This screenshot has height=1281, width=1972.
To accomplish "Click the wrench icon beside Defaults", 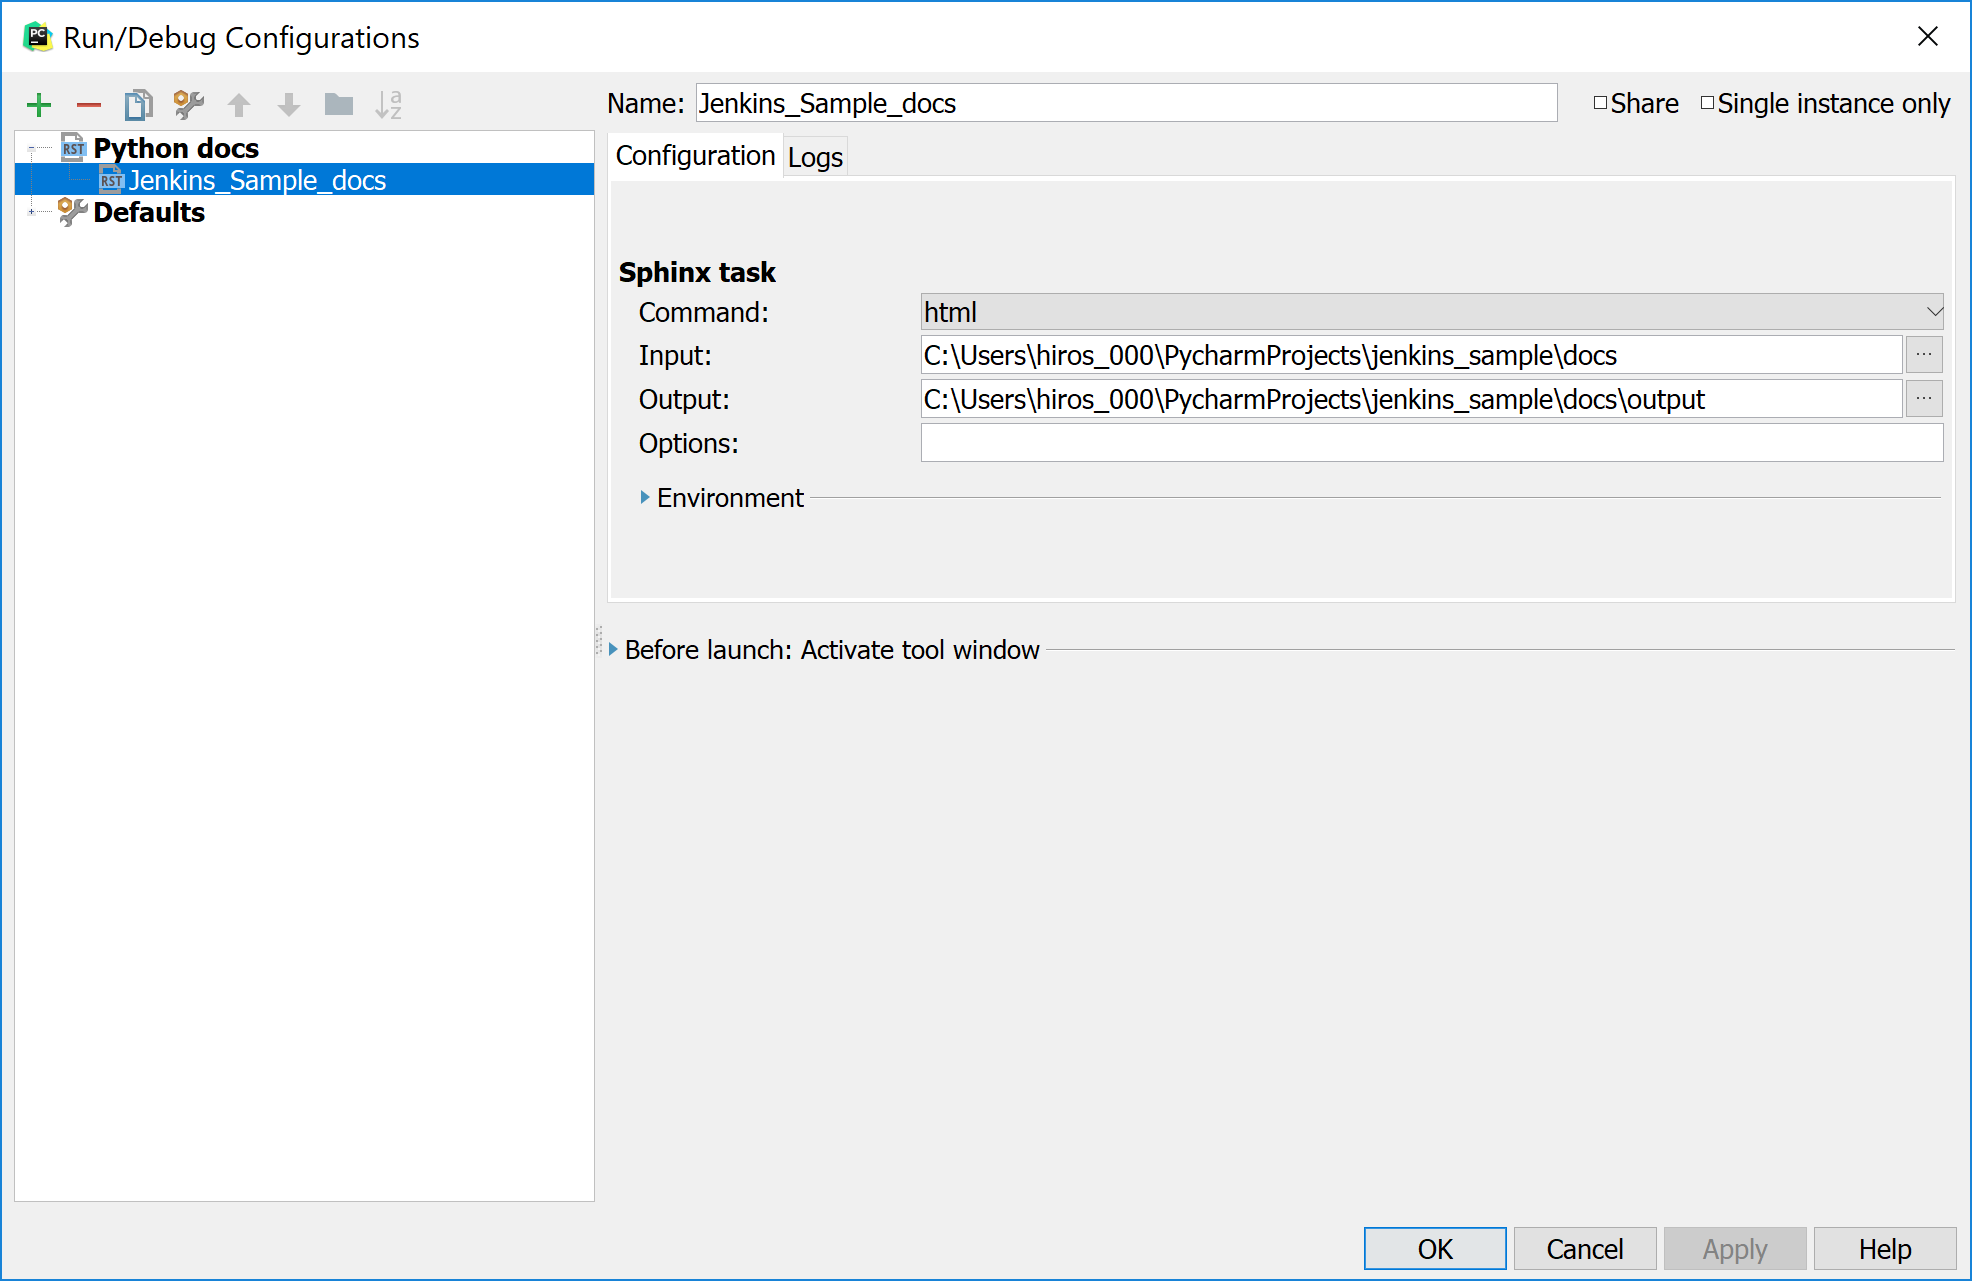I will click(x=72, y=212).
